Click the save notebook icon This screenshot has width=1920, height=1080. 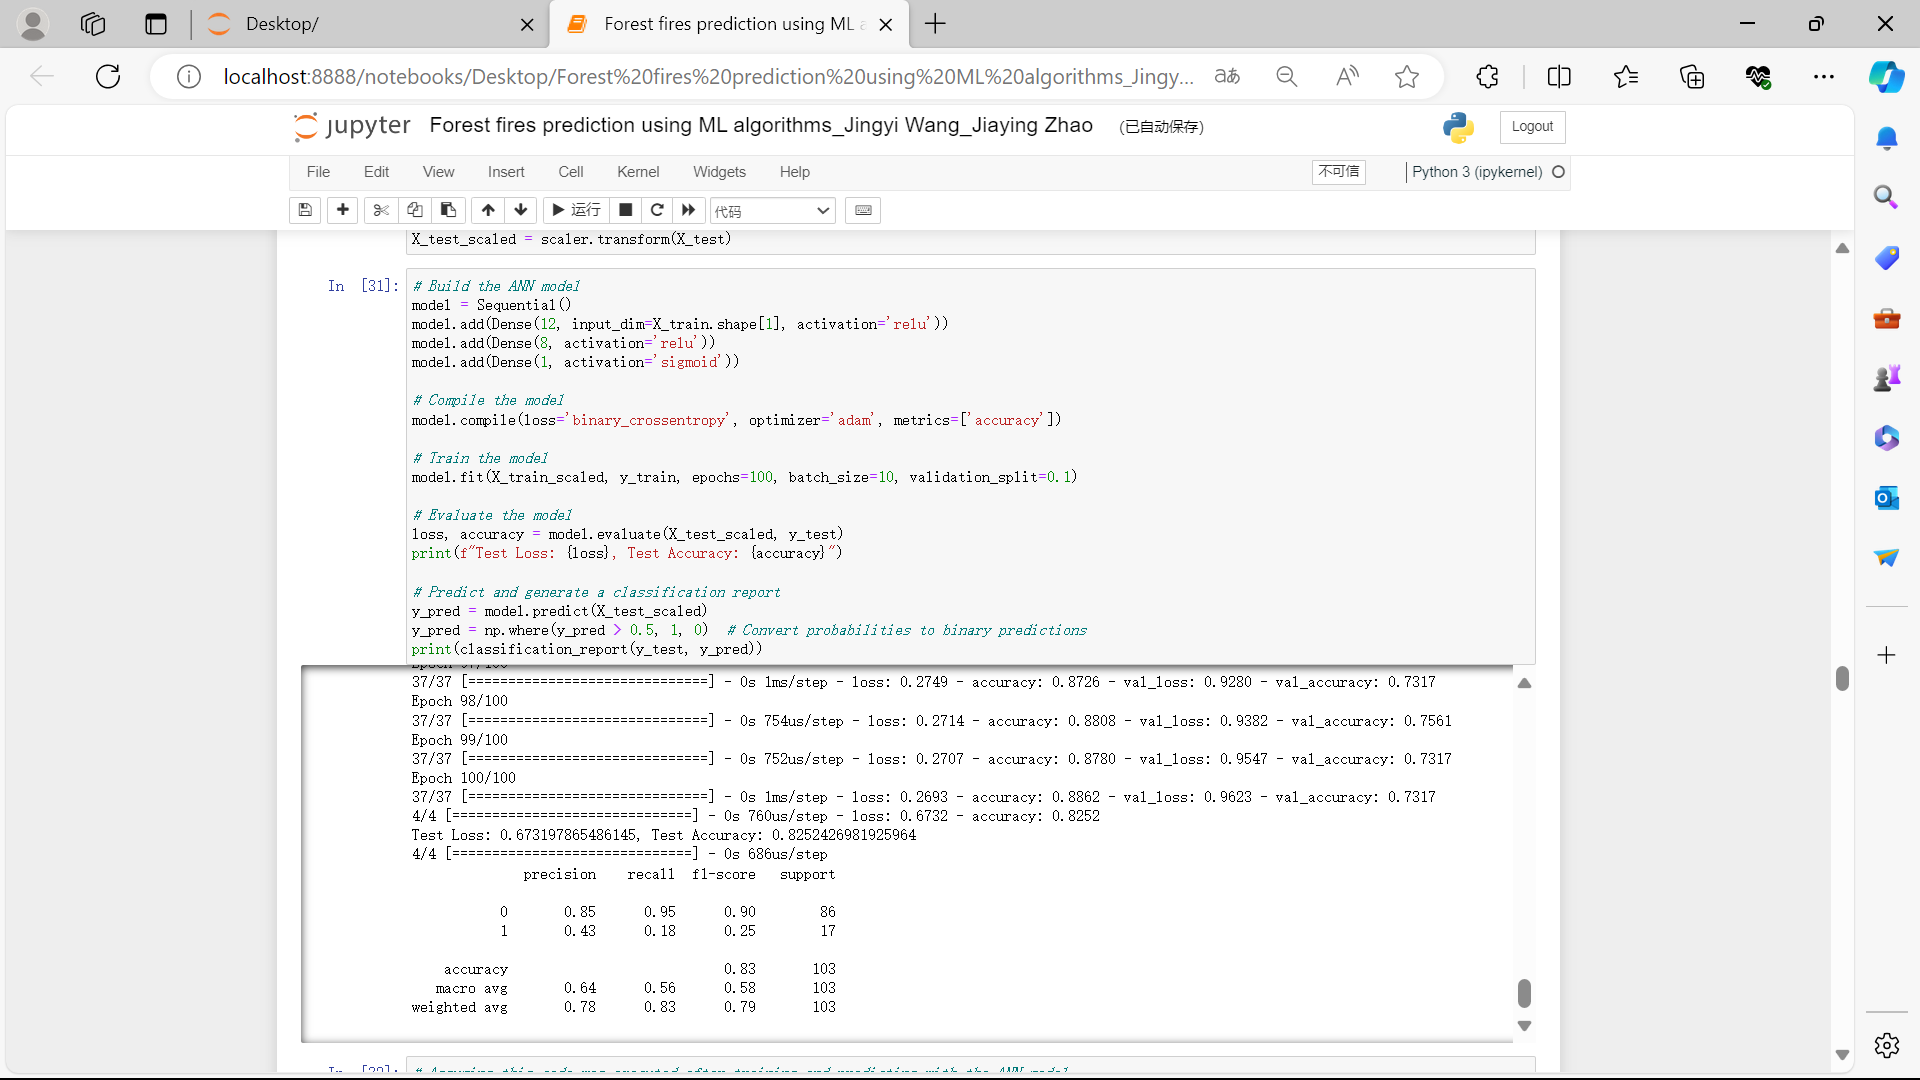point(305,210)
